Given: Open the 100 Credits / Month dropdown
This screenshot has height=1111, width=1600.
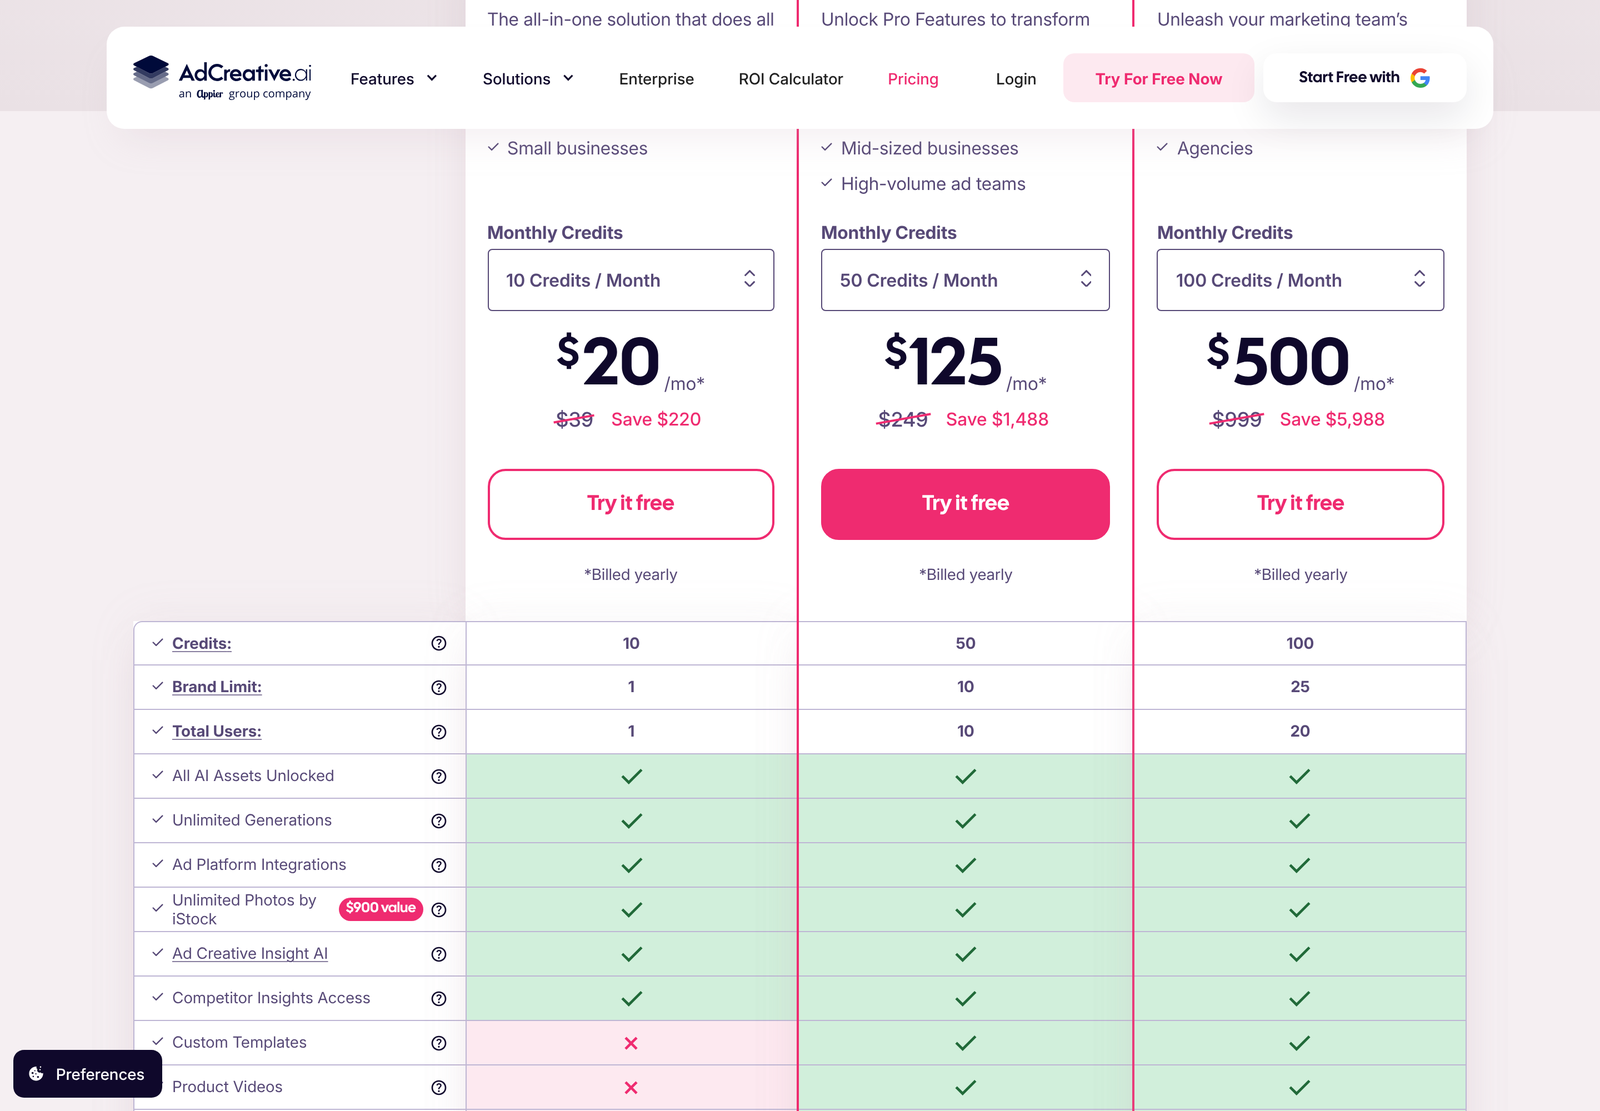Looking at the screenshot, I should pos(1300,280).
